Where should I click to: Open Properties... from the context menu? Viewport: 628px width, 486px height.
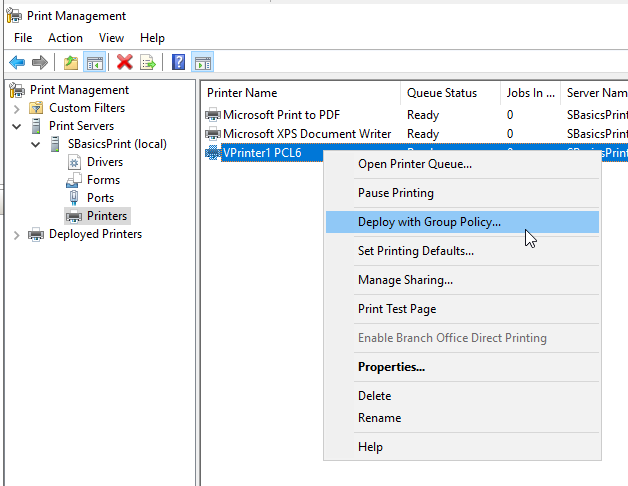[462, 367]
